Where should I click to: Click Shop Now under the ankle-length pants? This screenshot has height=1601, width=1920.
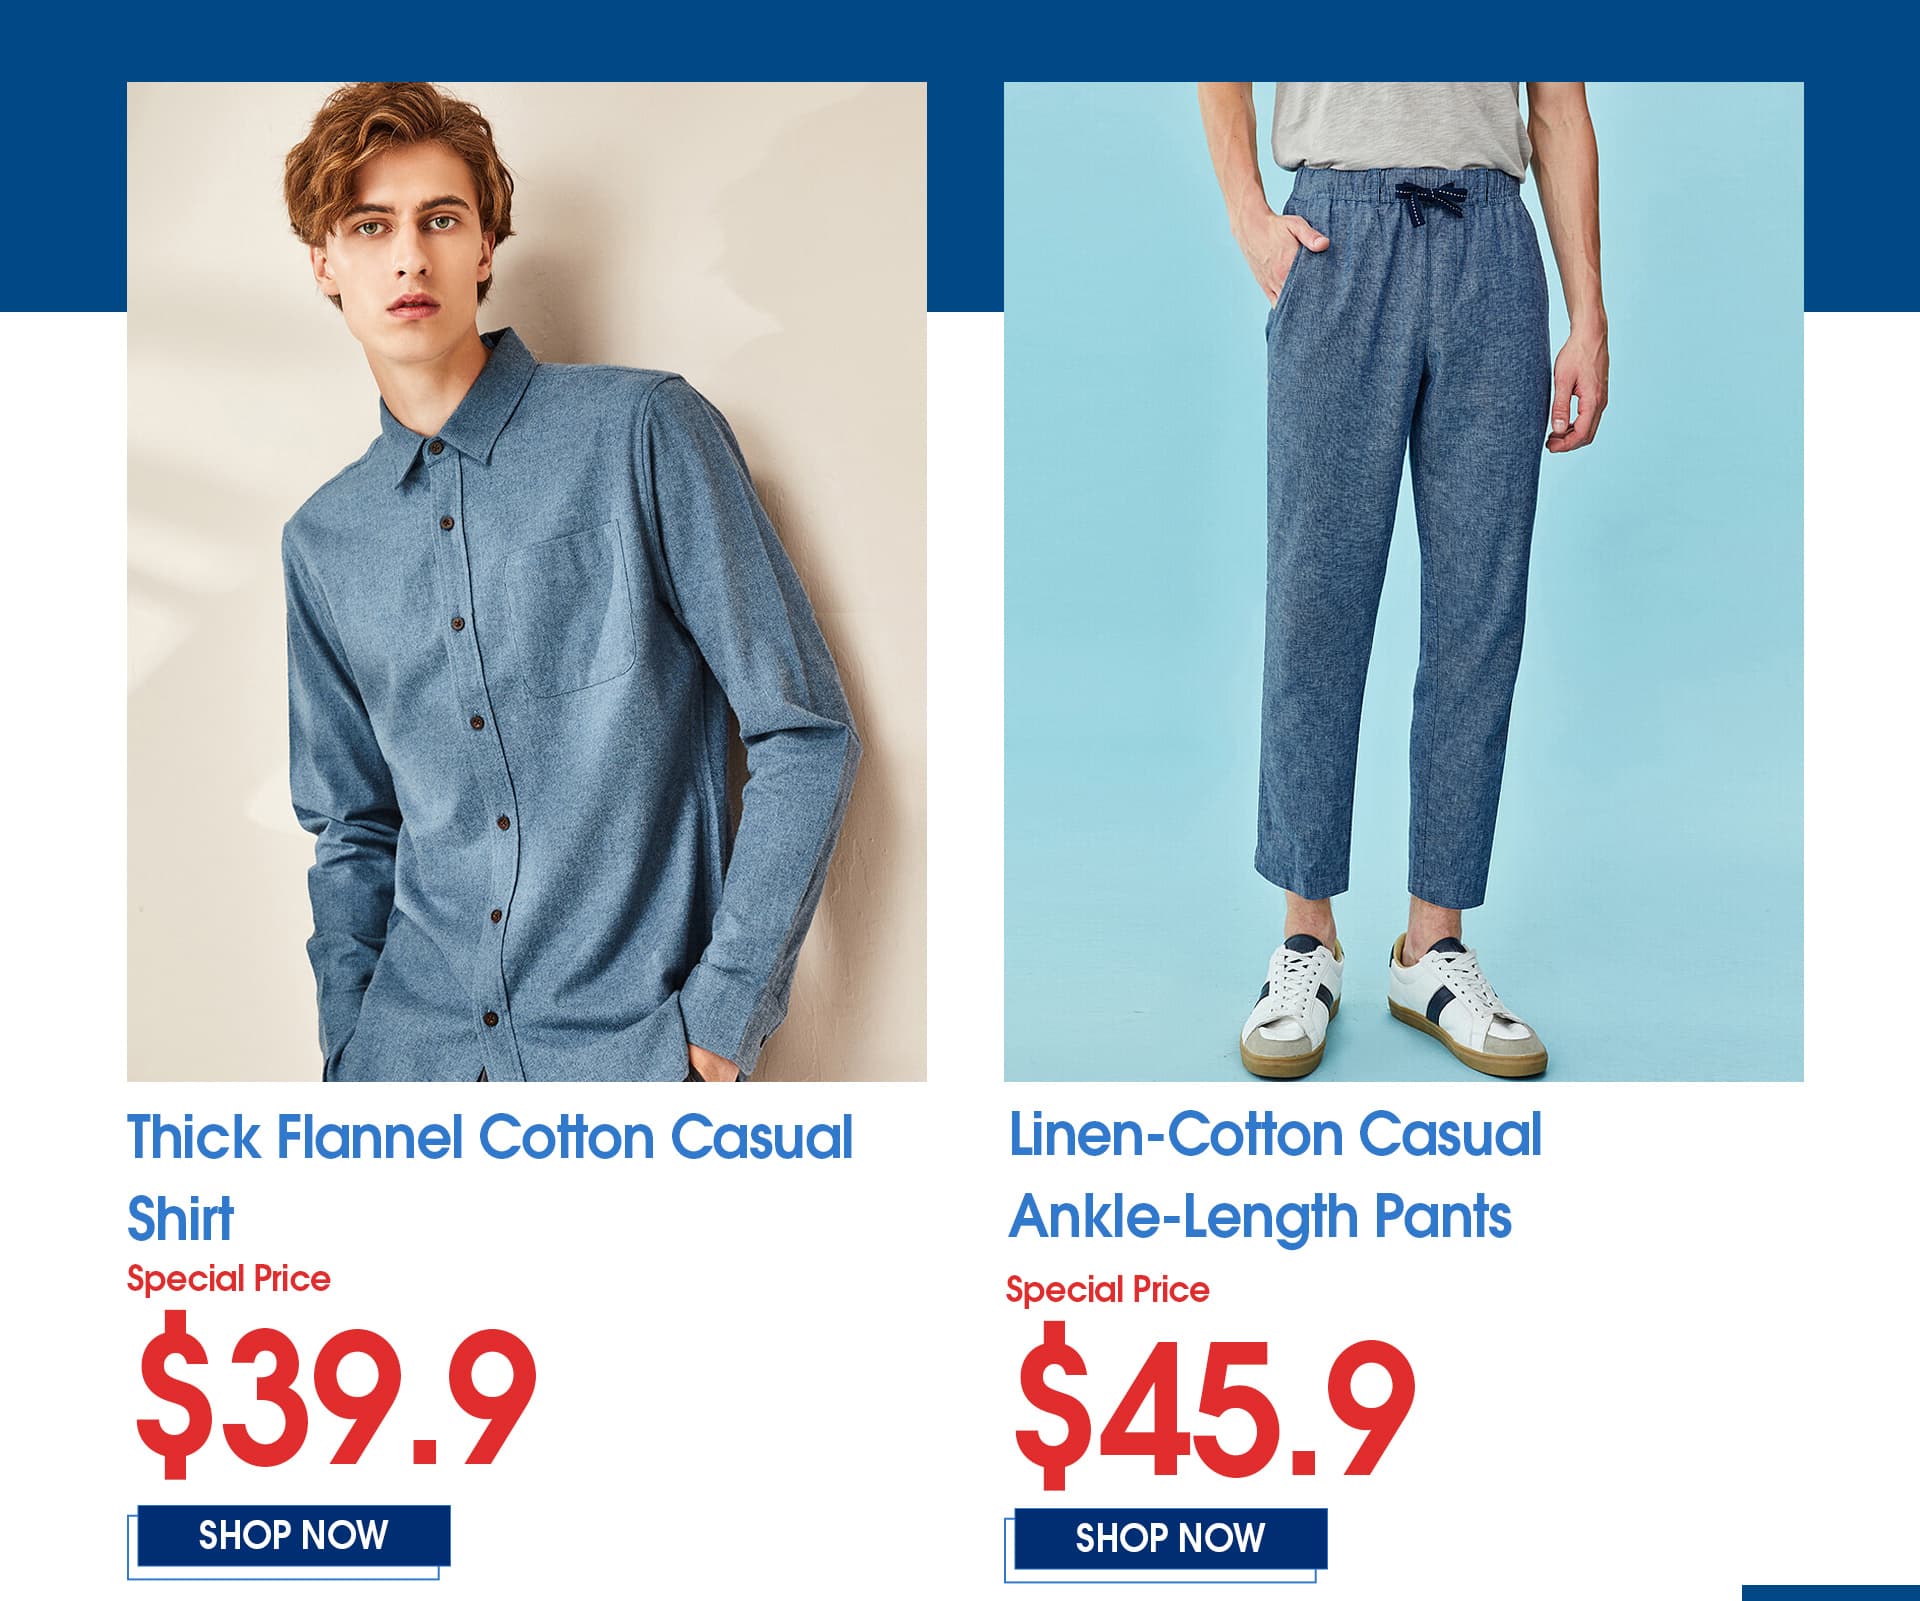1170,1538
